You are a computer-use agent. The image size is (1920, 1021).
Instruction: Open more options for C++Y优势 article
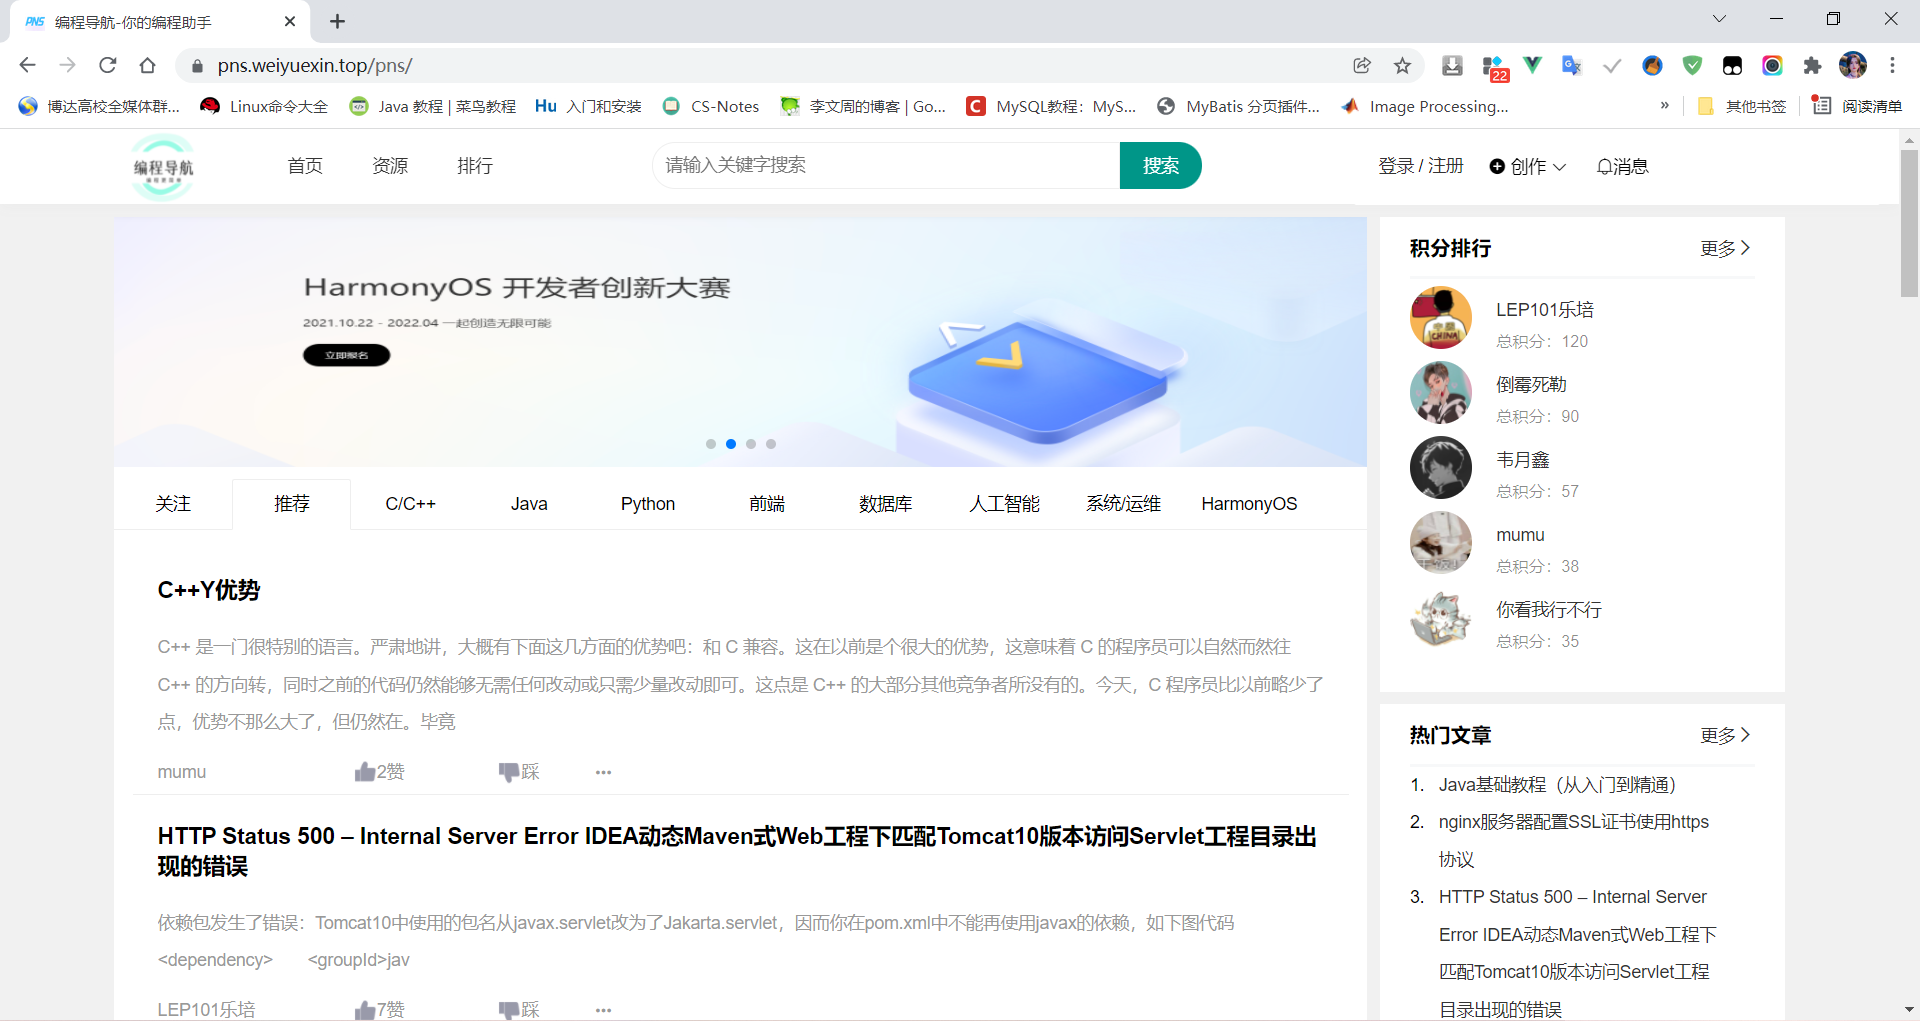(x=603, y=772)
